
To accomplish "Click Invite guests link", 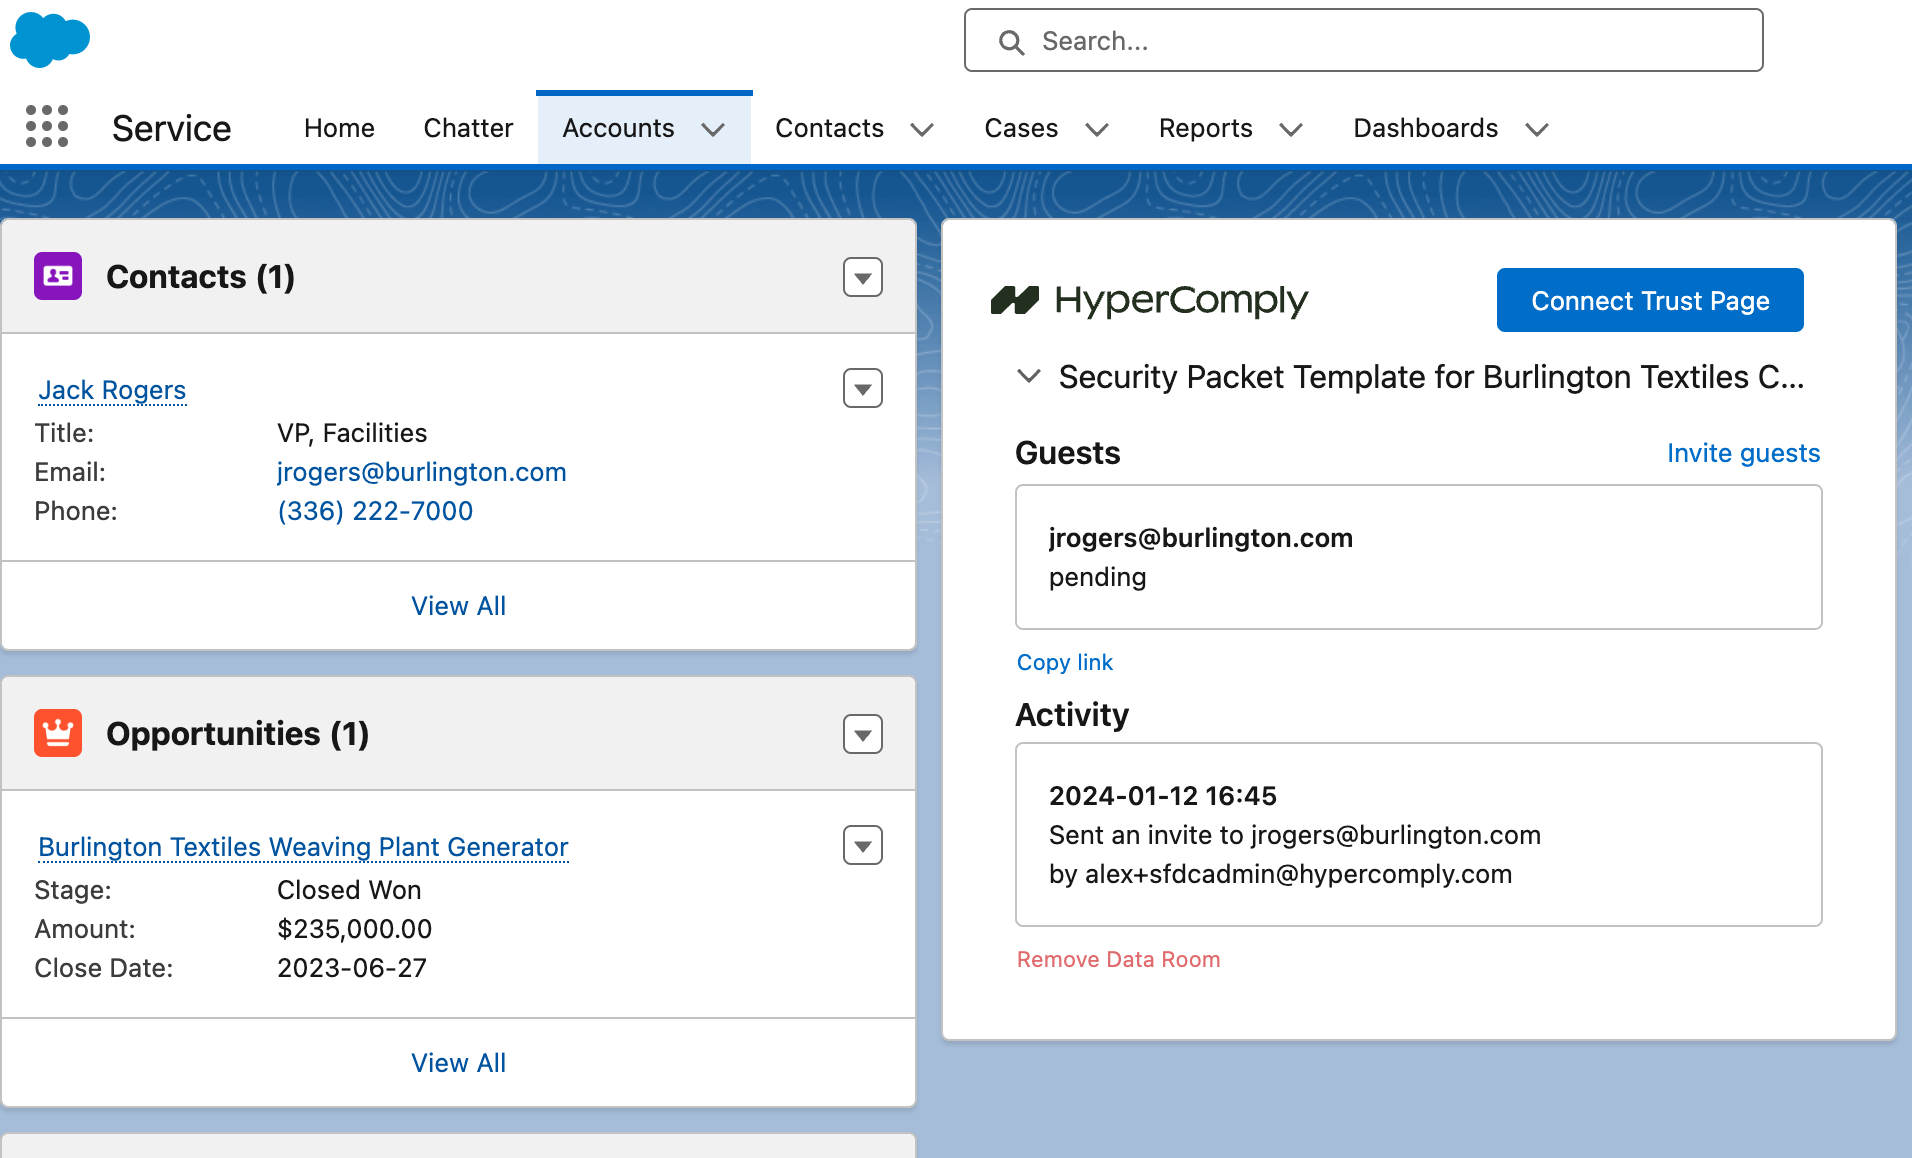I will pyautogui.click(x=1743, y=453).
